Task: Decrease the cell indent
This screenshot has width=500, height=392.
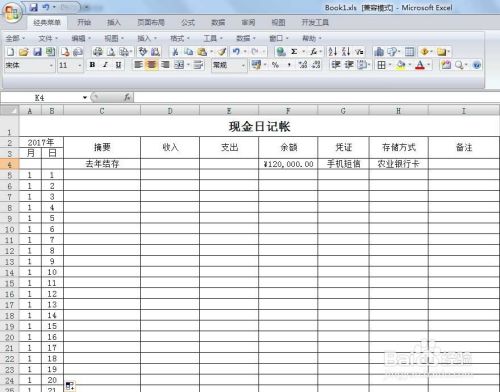Action: (335, 65)
